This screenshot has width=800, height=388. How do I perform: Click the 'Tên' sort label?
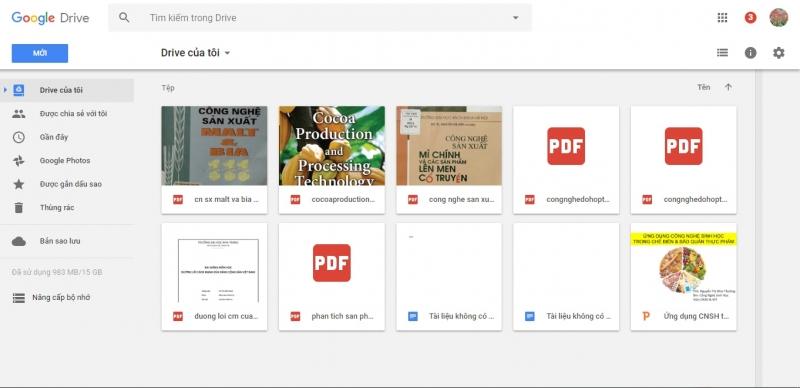pos(704,87)
